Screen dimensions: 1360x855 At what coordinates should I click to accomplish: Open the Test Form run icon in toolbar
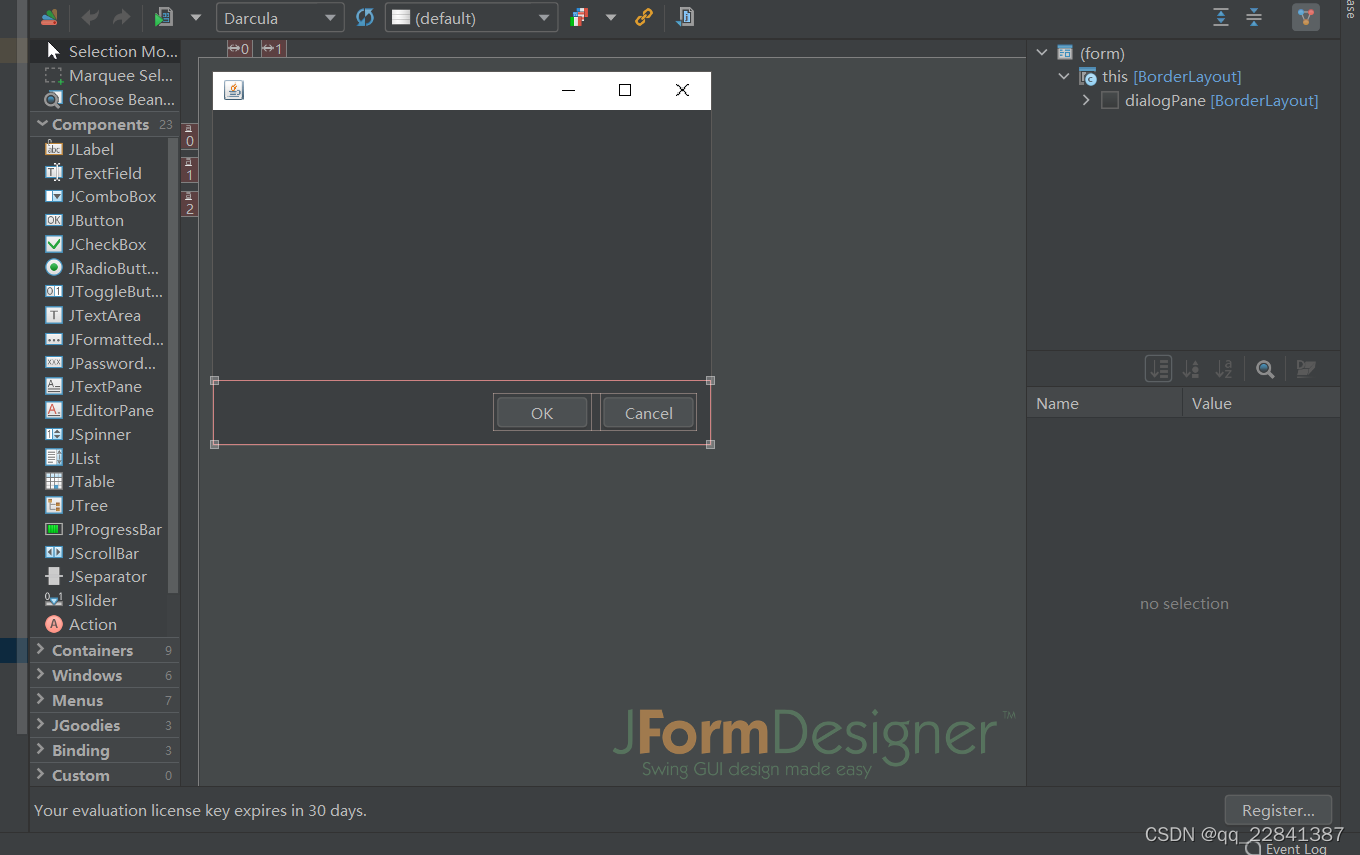pos(163,17)
